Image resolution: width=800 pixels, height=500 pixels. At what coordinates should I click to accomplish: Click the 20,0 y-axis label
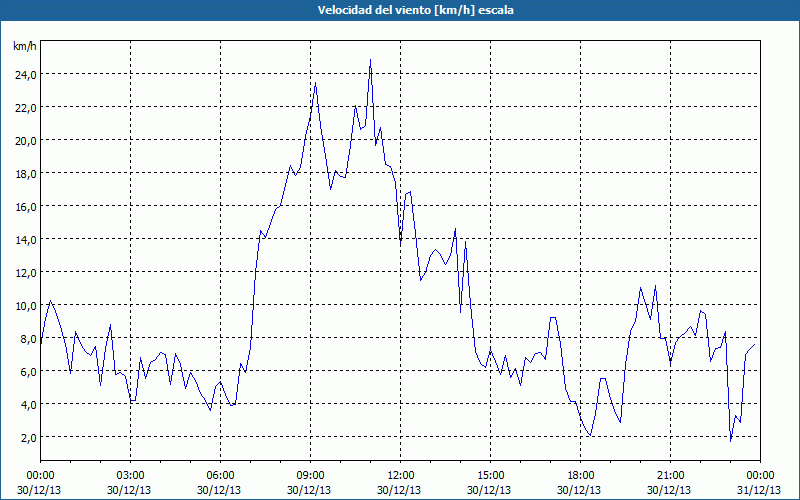[26, 141]
